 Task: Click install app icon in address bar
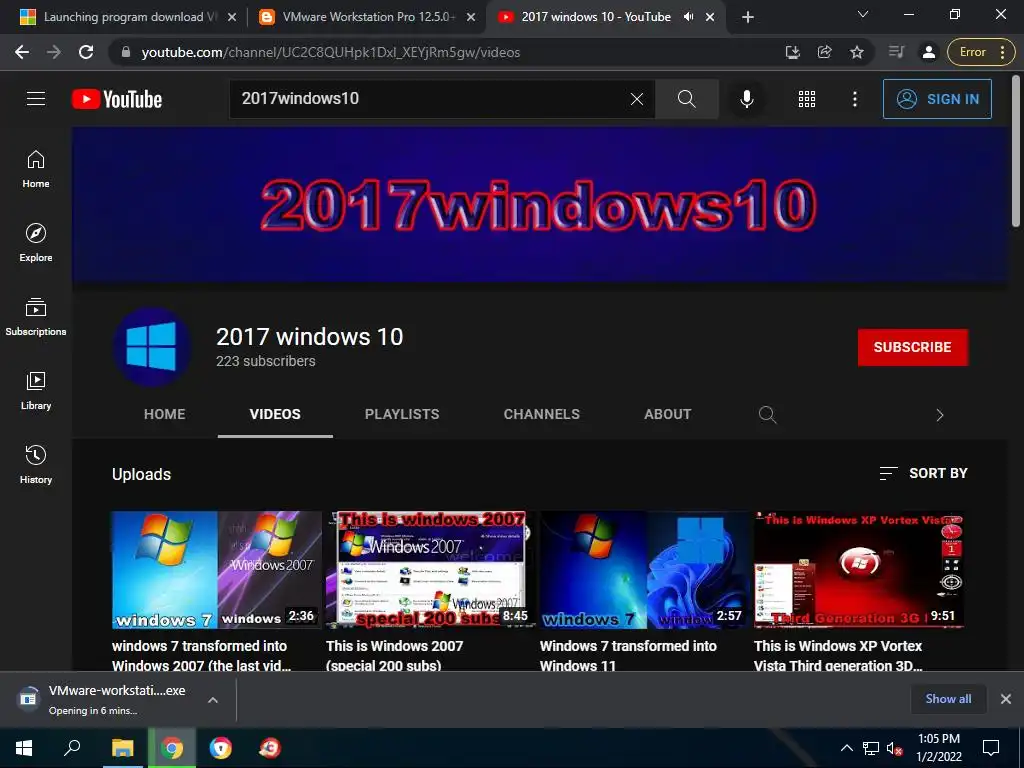click(792, 52)
